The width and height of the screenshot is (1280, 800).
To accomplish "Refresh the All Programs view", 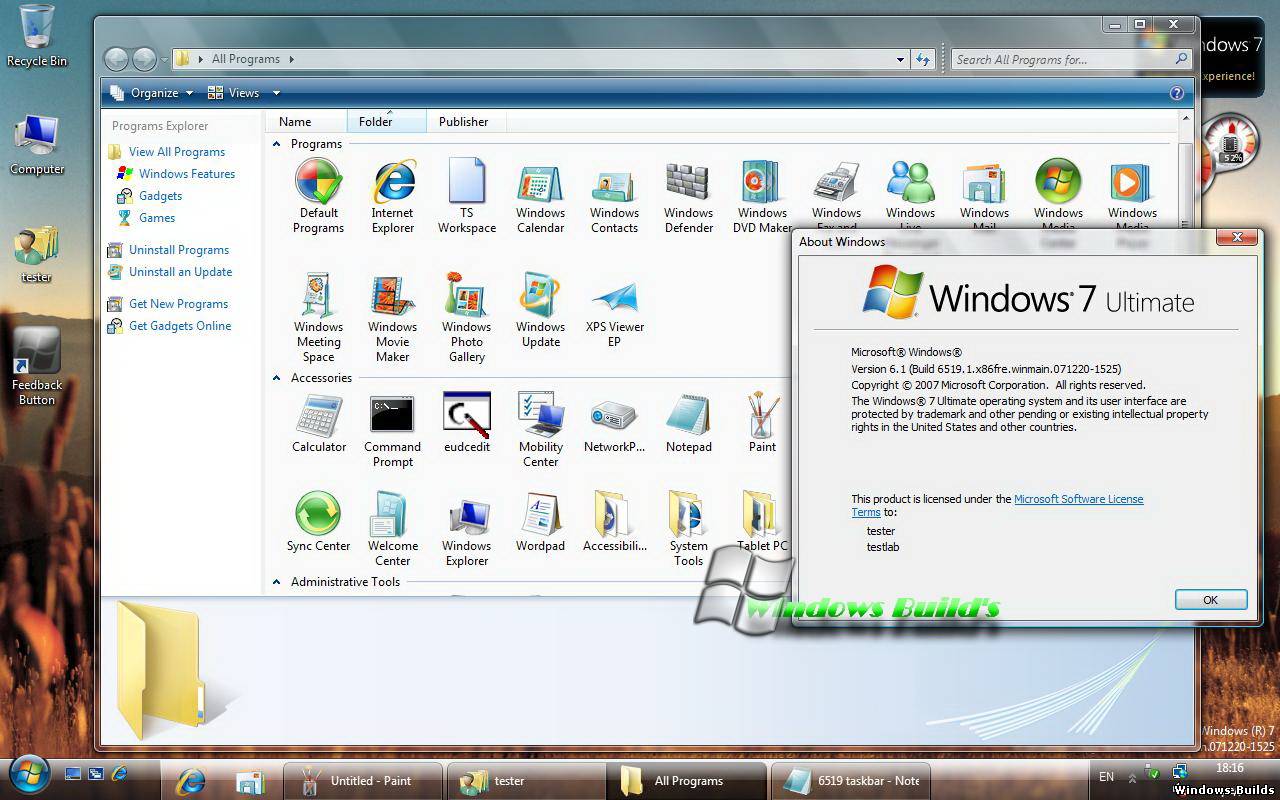I will tap(923, 60).
